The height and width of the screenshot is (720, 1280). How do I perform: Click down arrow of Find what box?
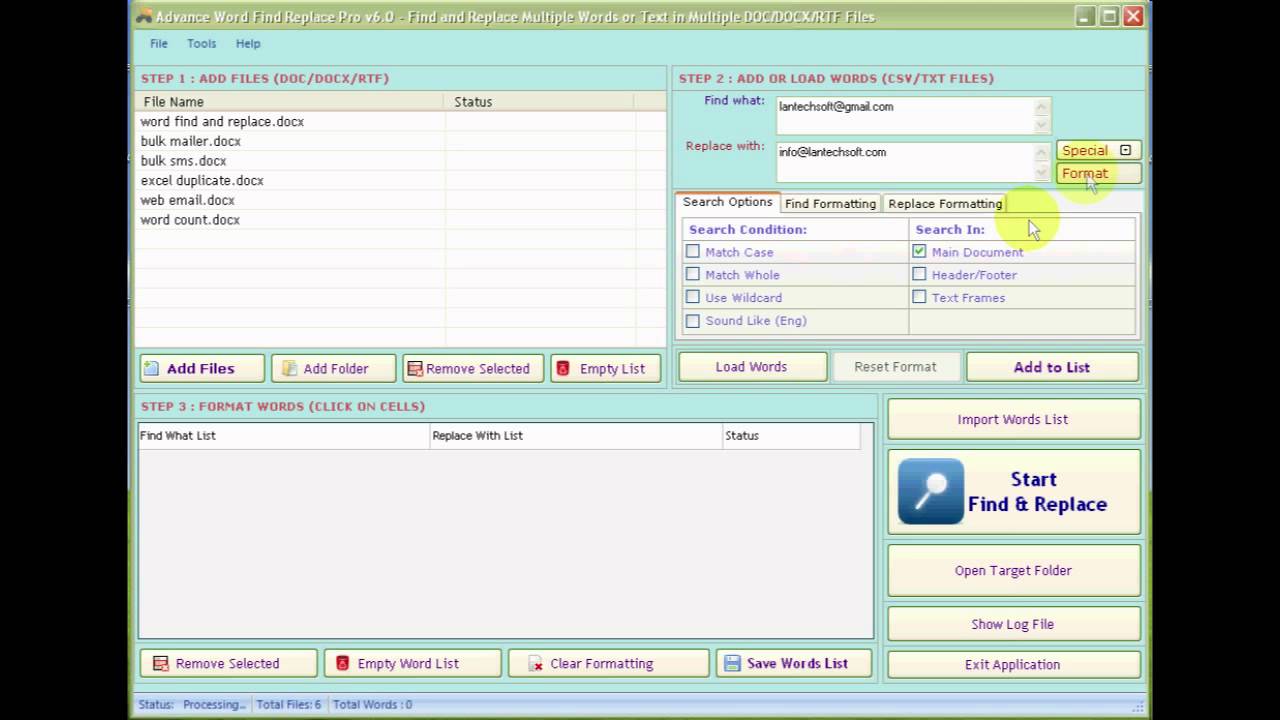pyautogui.click(x=1041, y=124)
